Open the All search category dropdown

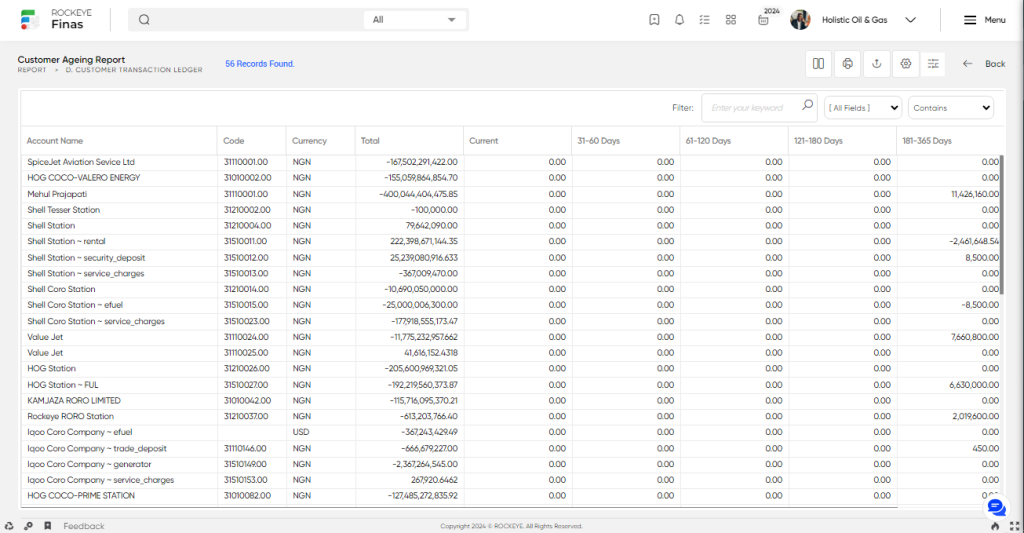[x=414, y=20]
